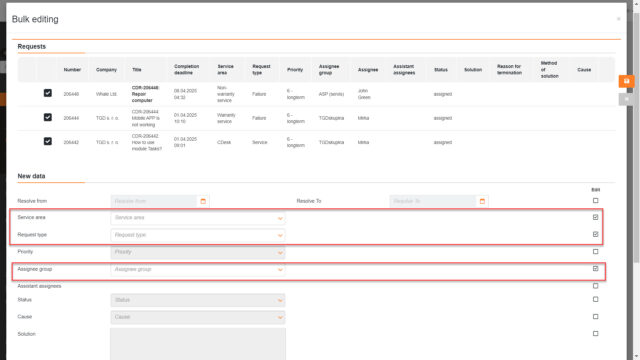Click the Title column header

pyautogui.click(x=137, y=70)
